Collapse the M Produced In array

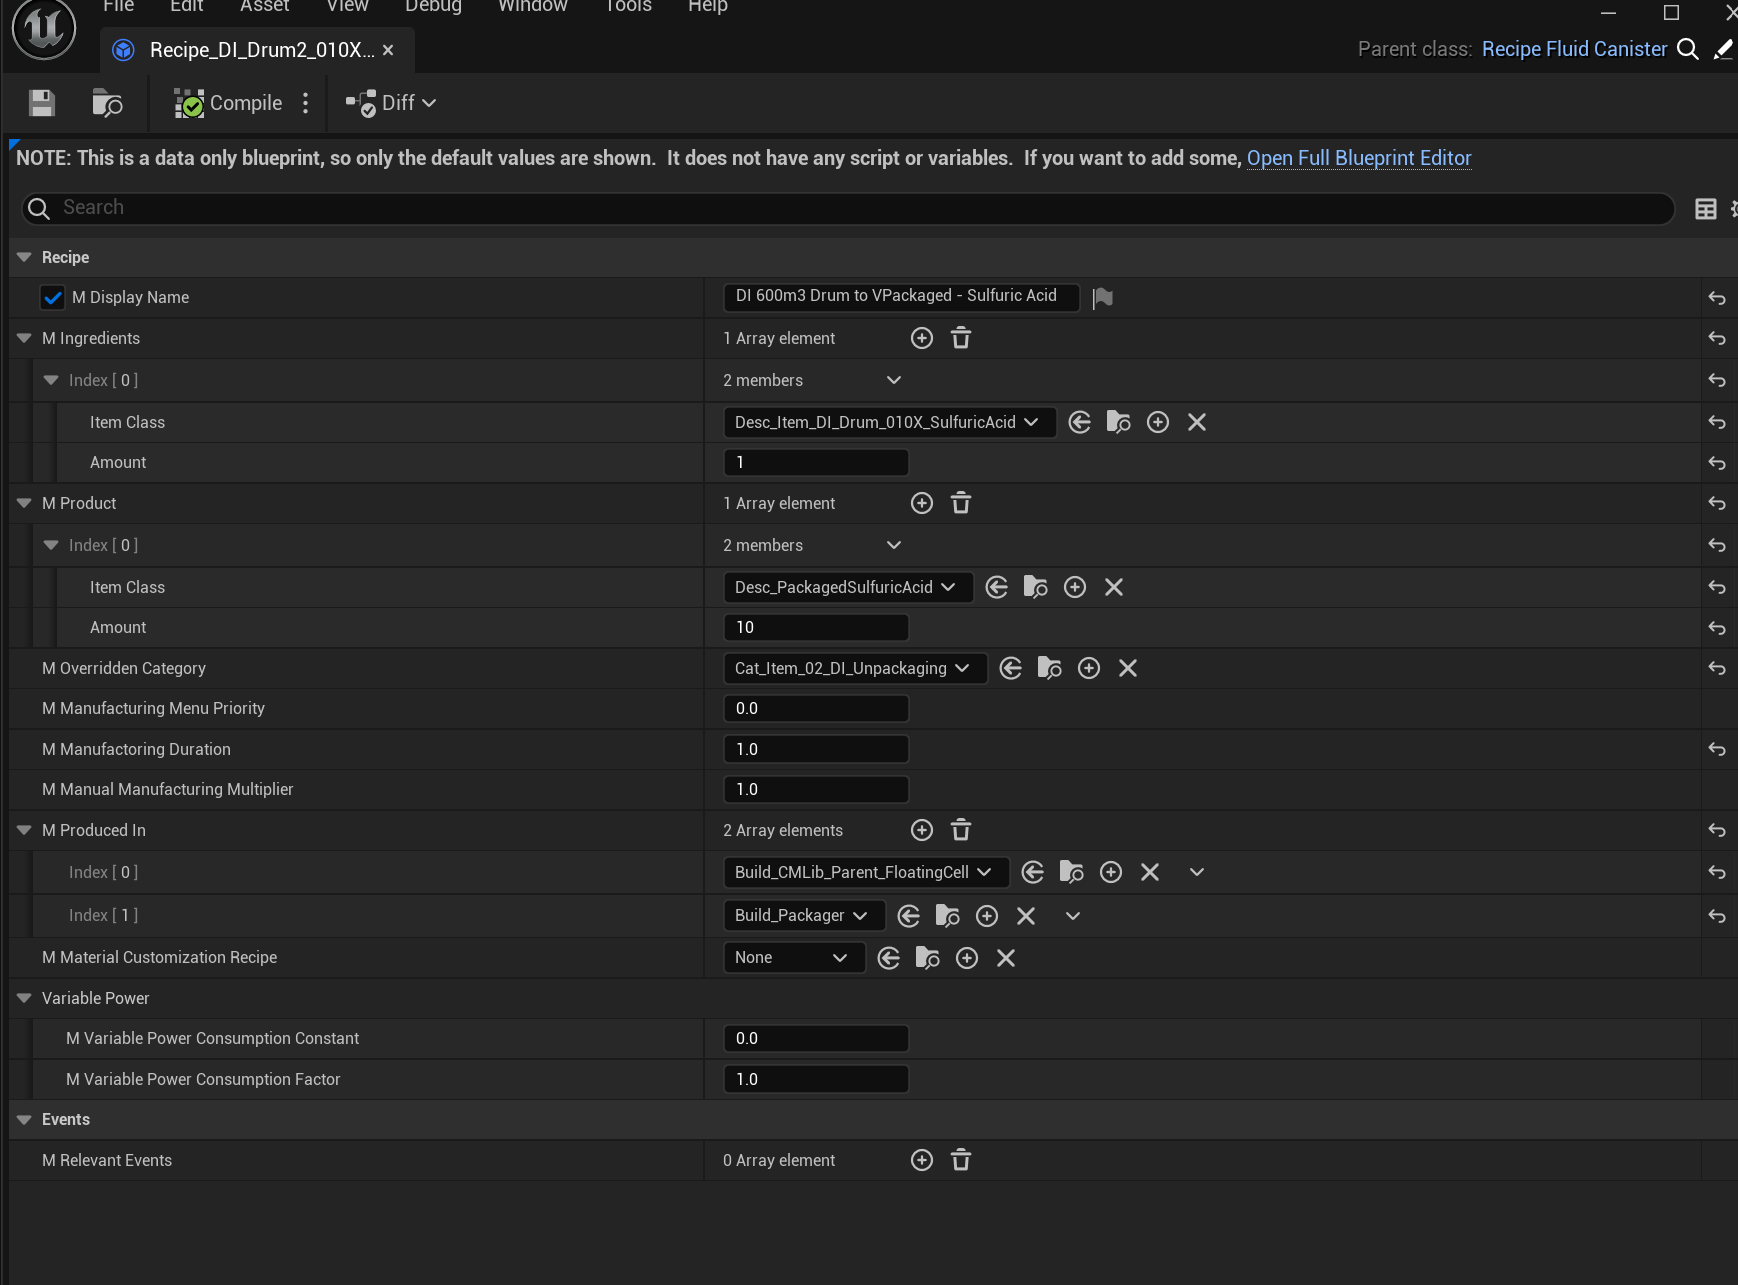[x=25, y=831]
